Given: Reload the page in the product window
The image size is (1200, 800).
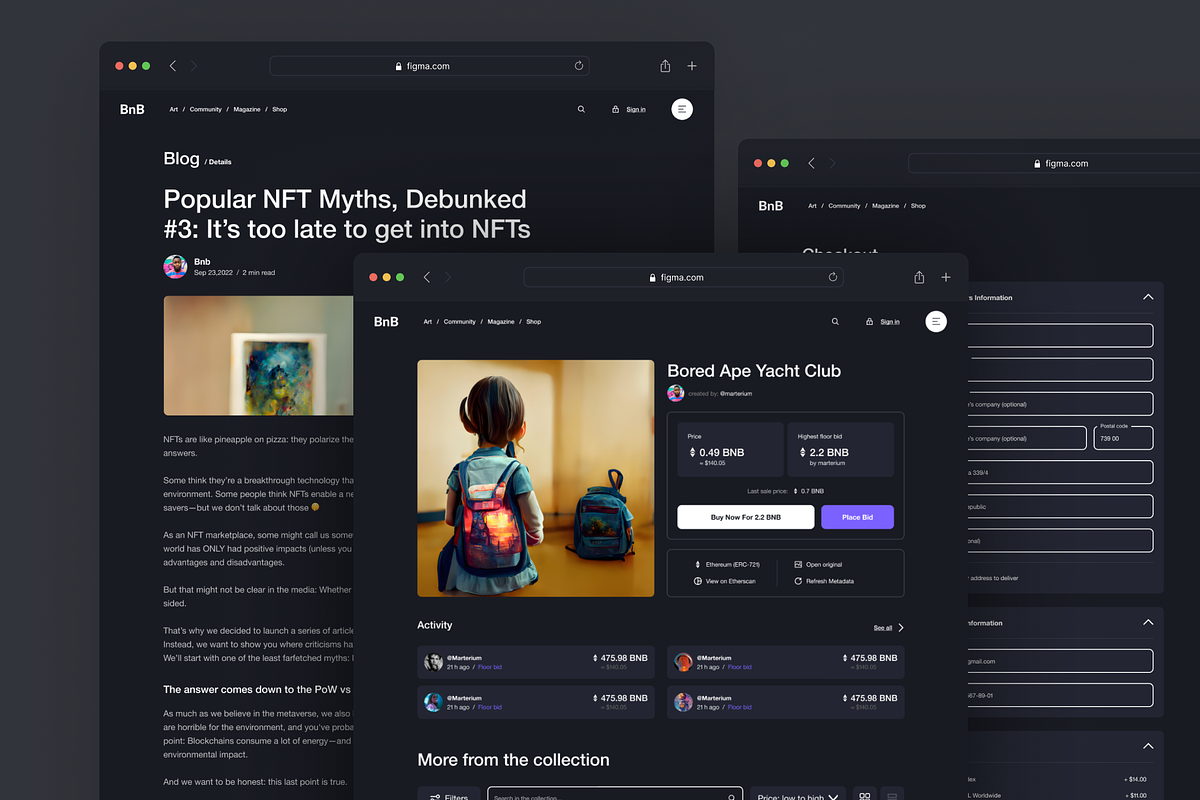Looking at the screenshot, I should pyautogui.click(x=833, y=277).
